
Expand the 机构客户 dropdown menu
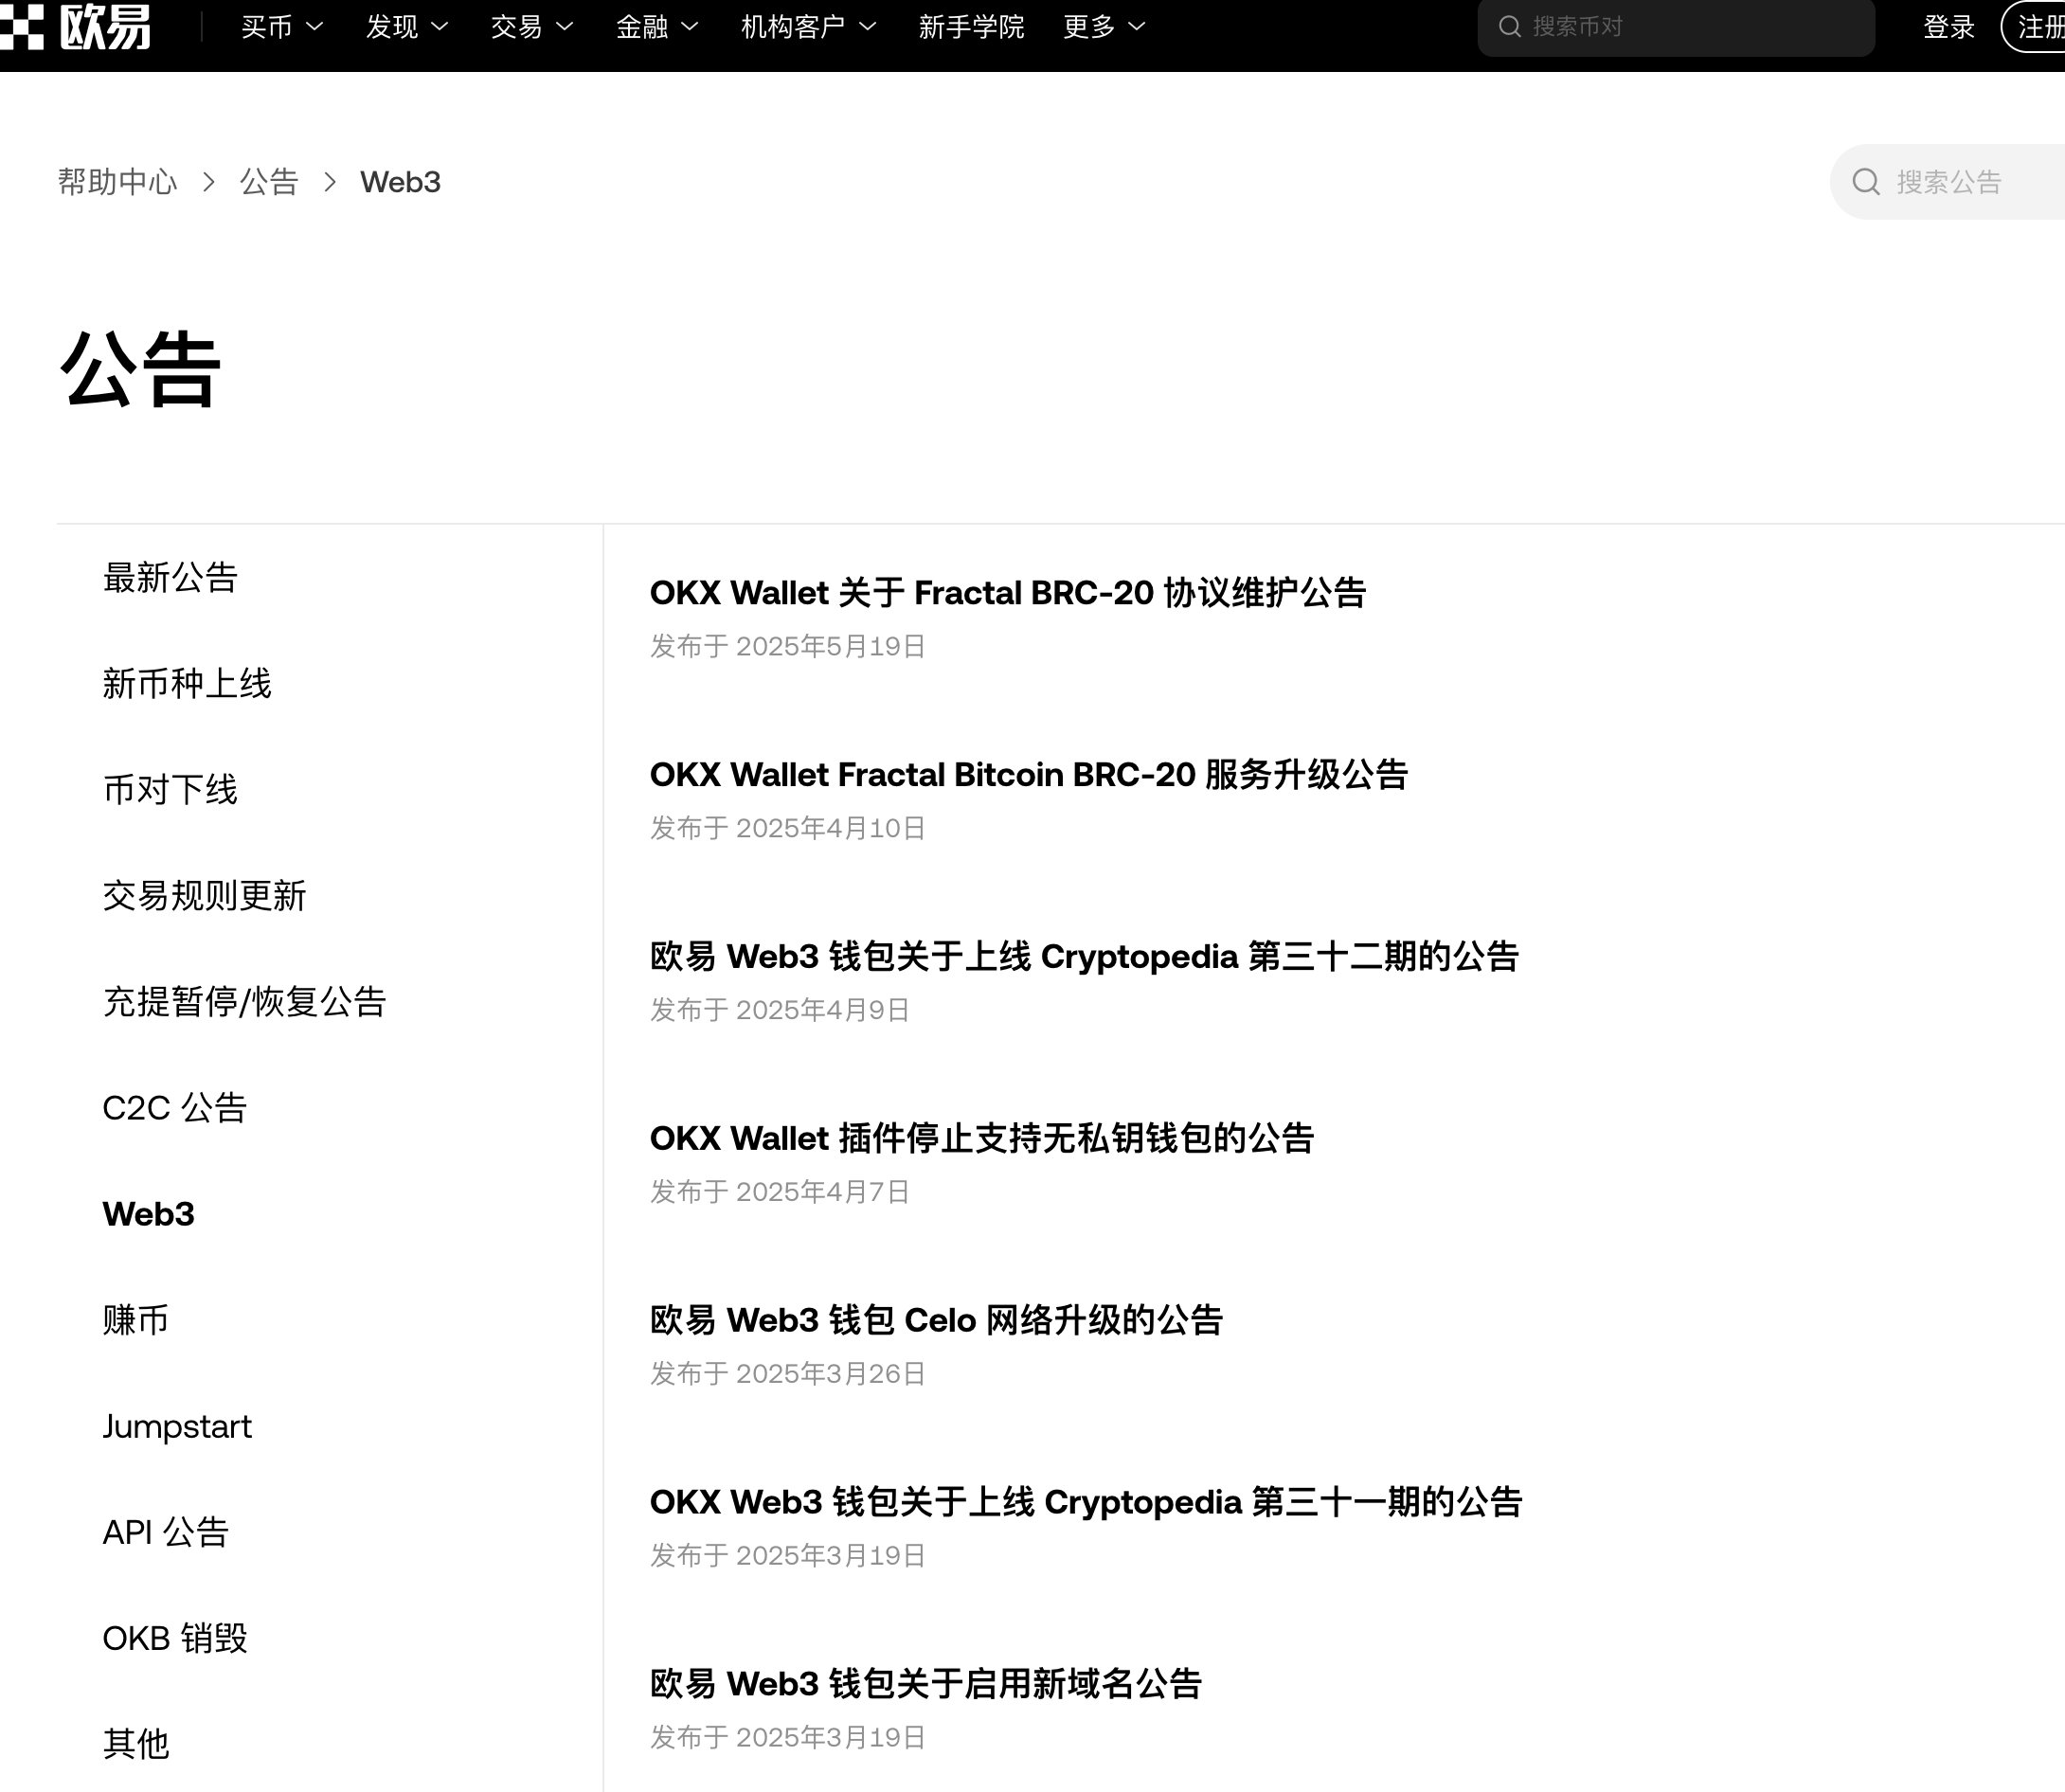808,27
